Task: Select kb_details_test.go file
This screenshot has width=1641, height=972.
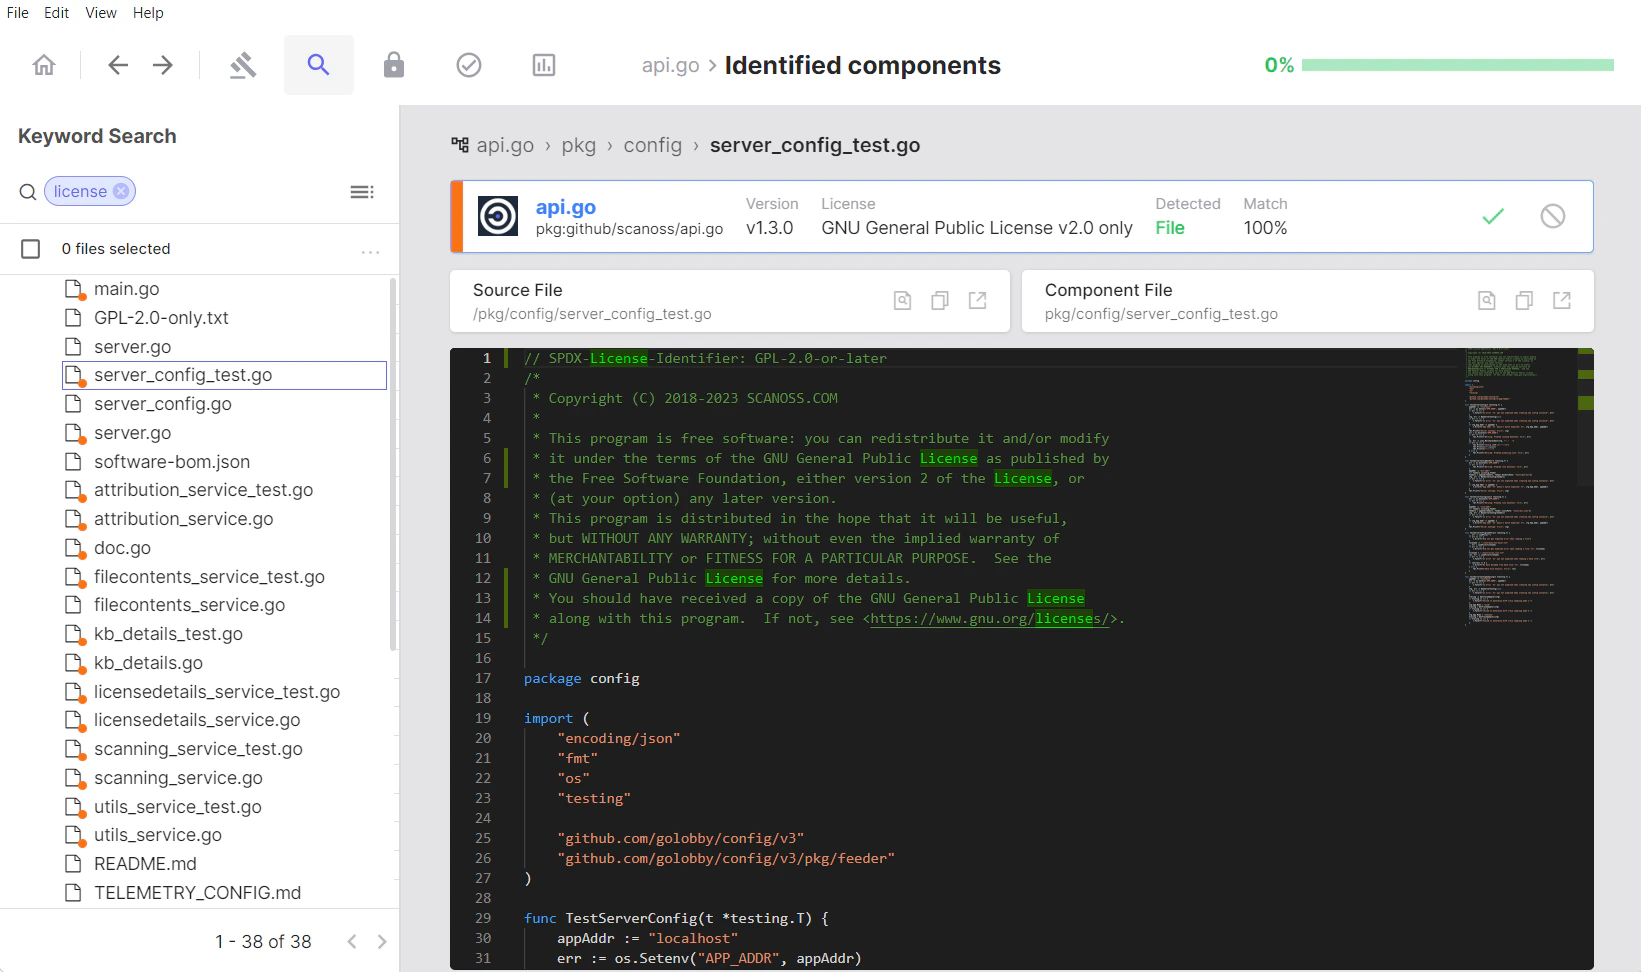Action: 168,634
